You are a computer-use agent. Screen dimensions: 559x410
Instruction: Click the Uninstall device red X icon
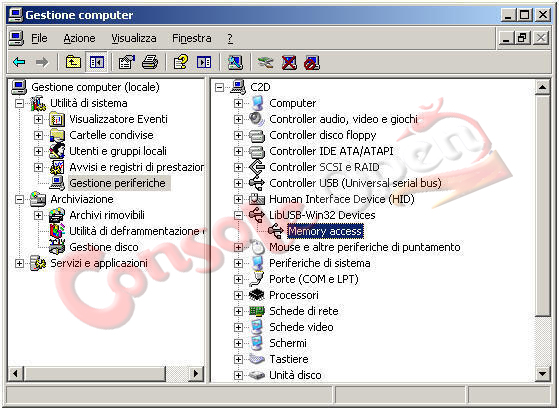pos(289,62)
